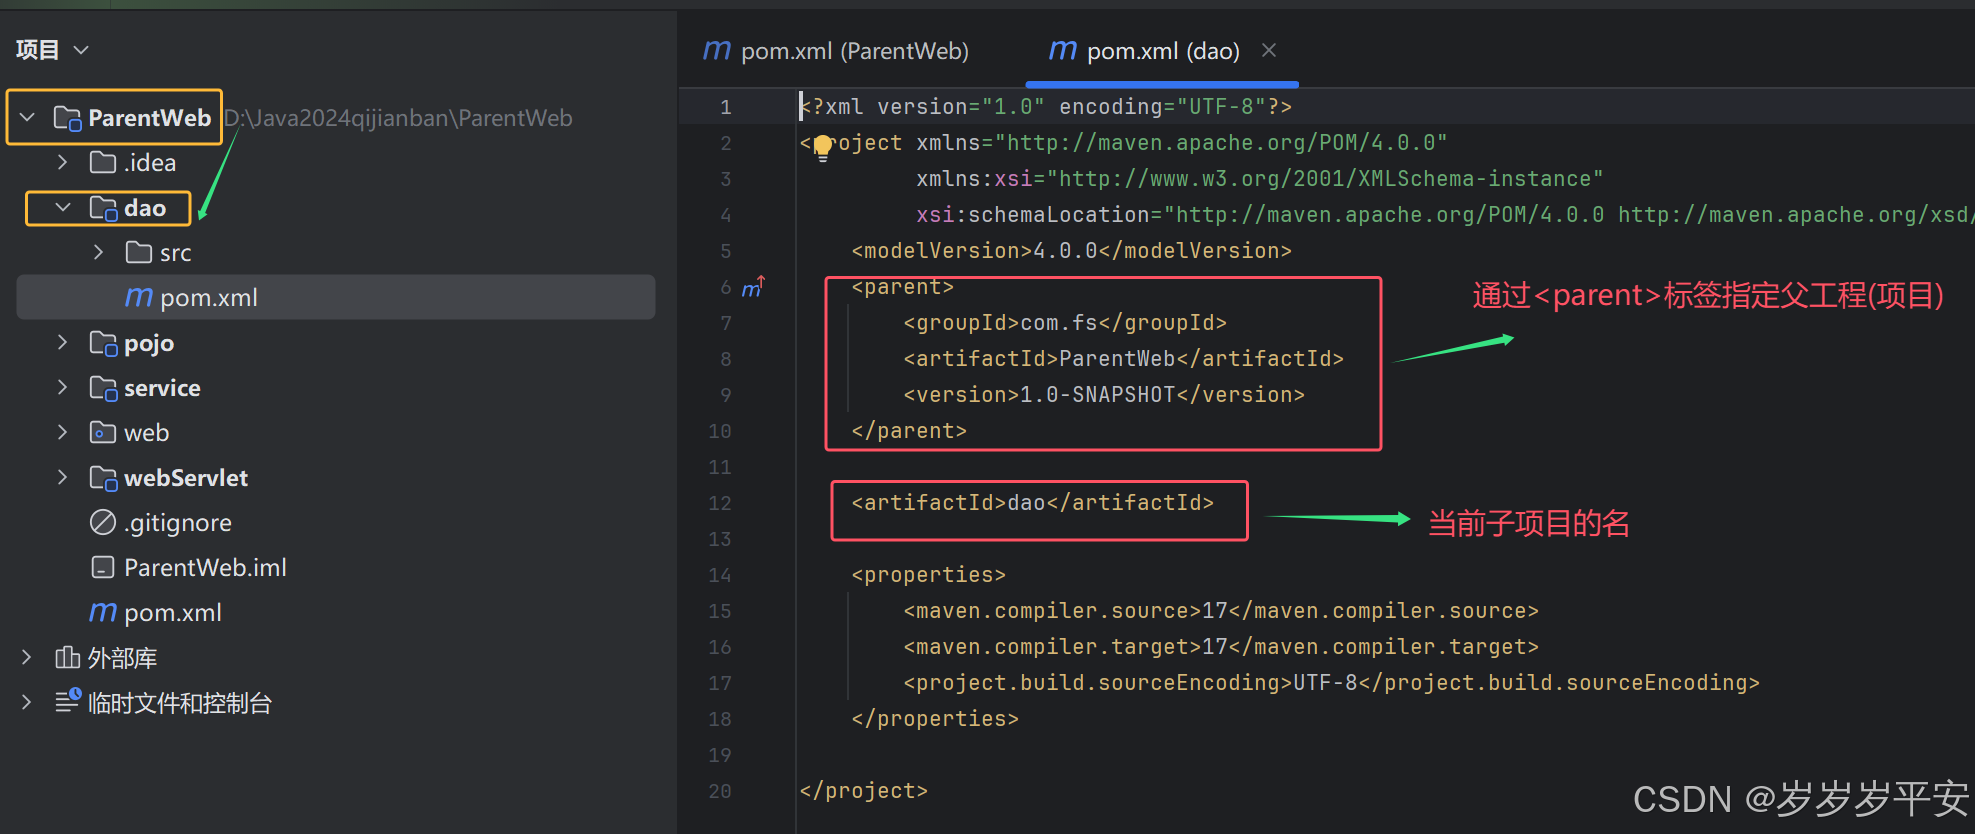This screenshot has width=1975, height=834.
Task: Select the .gitignore file
Action: (x=178, y=523)
